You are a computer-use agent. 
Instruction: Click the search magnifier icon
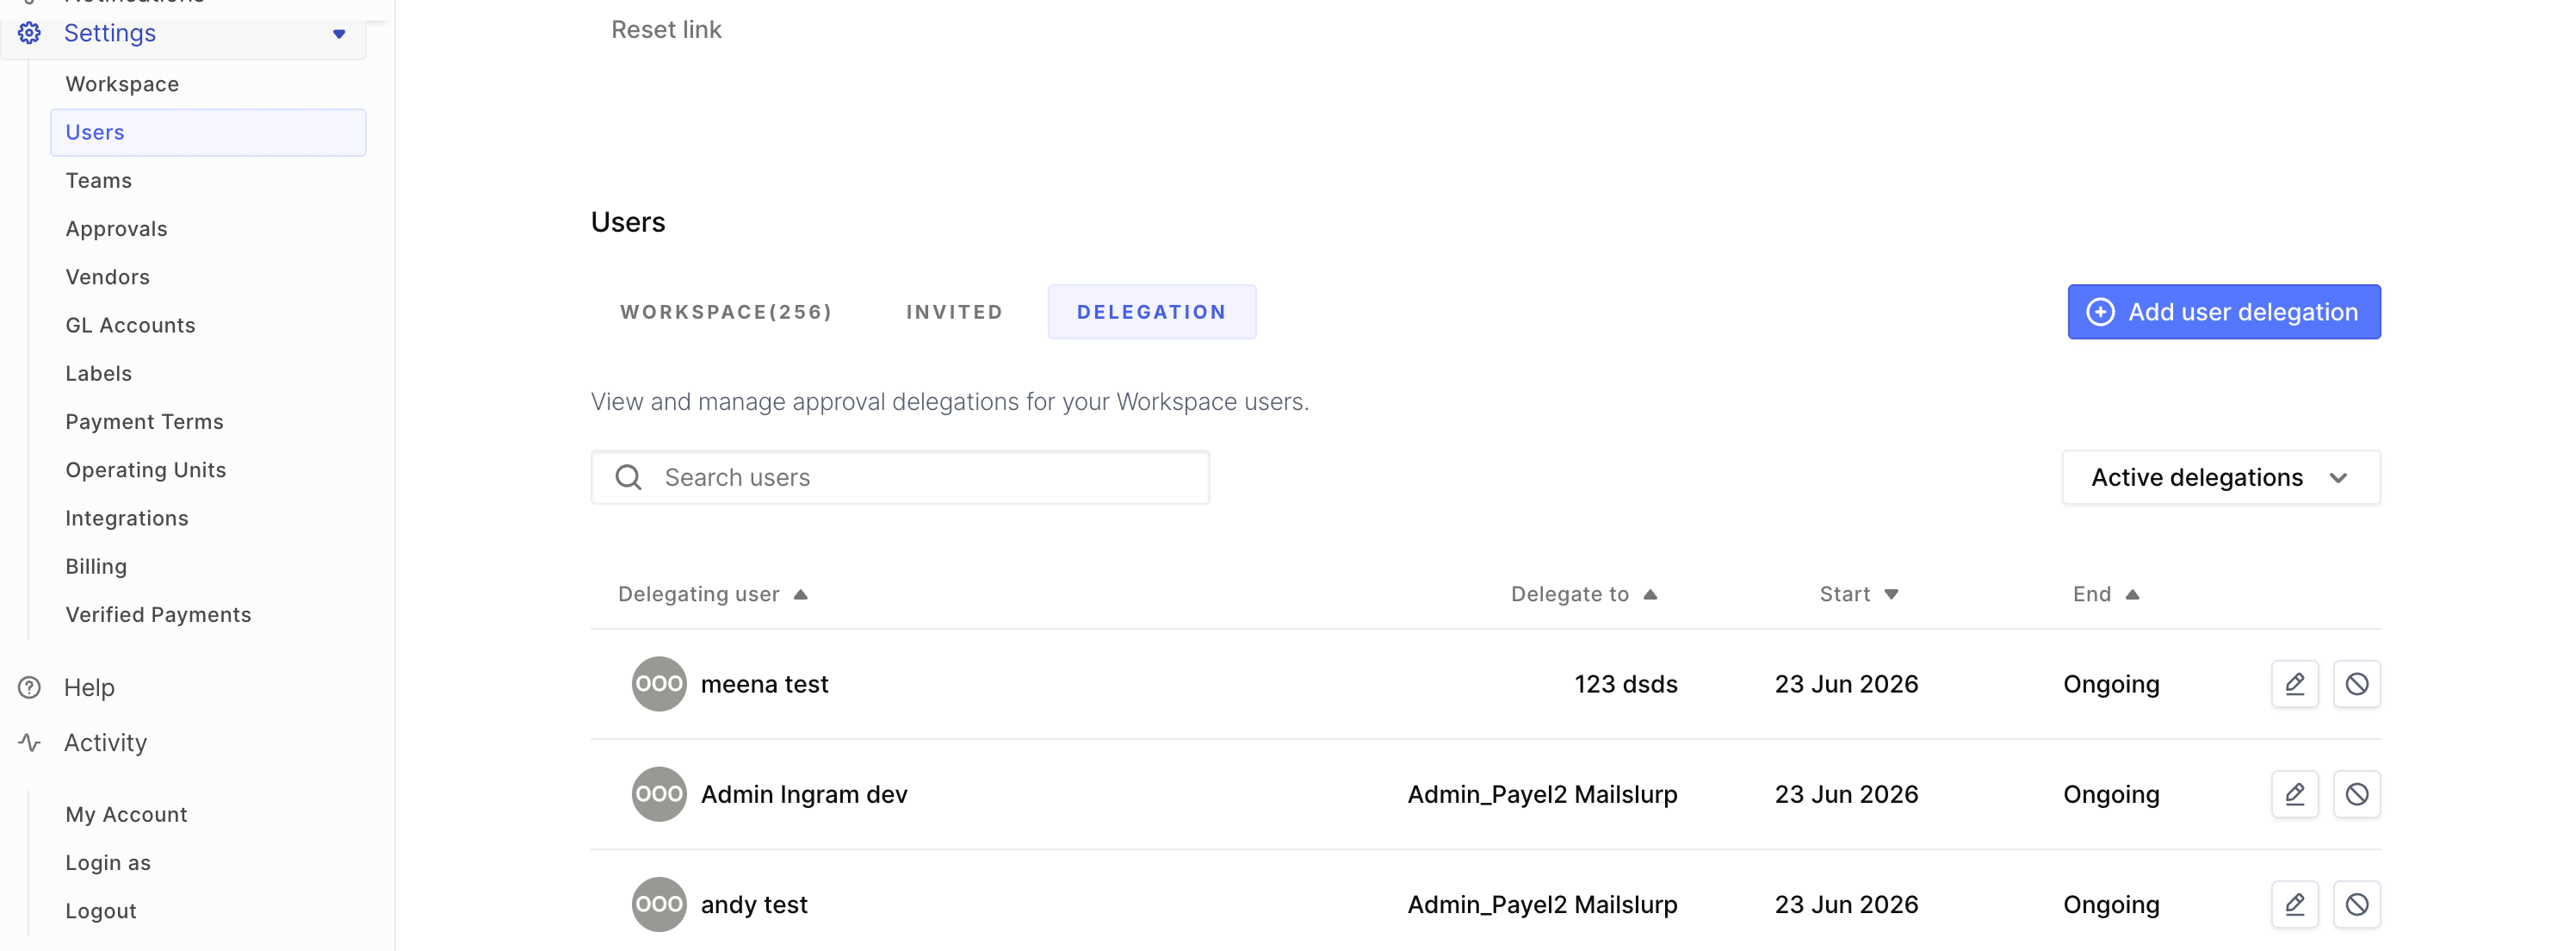coord(628,478)
